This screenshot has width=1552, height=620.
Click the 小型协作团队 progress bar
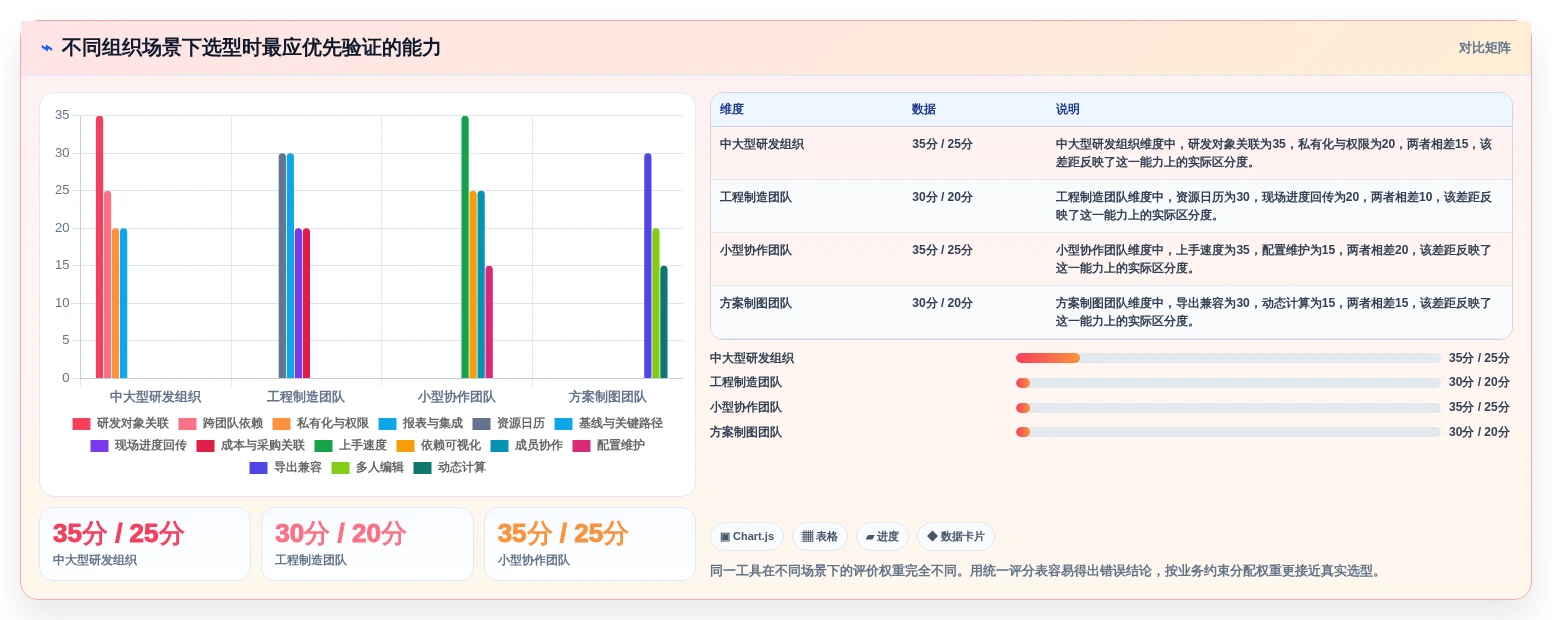[1228, 408]
